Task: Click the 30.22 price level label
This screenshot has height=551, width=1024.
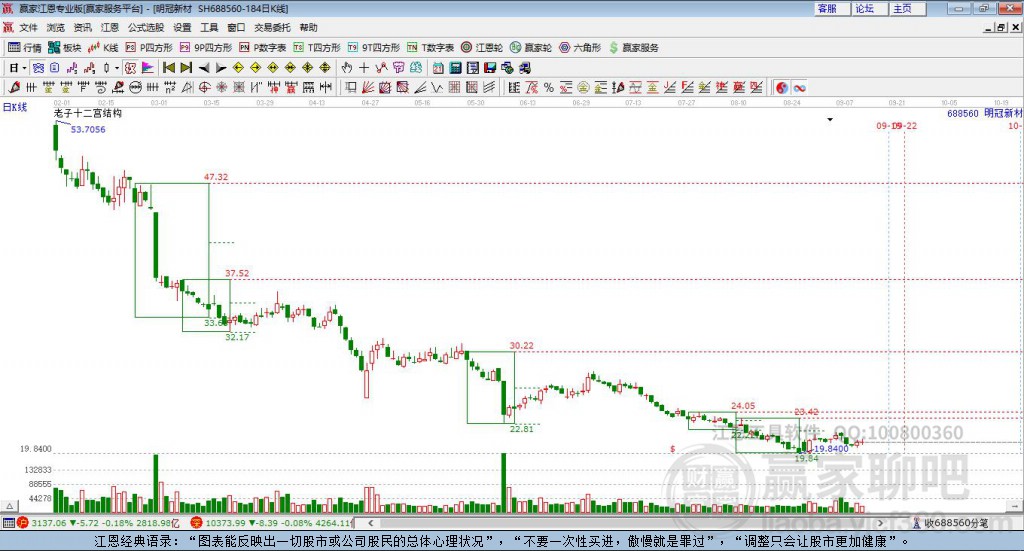Action: coord(522,345)
